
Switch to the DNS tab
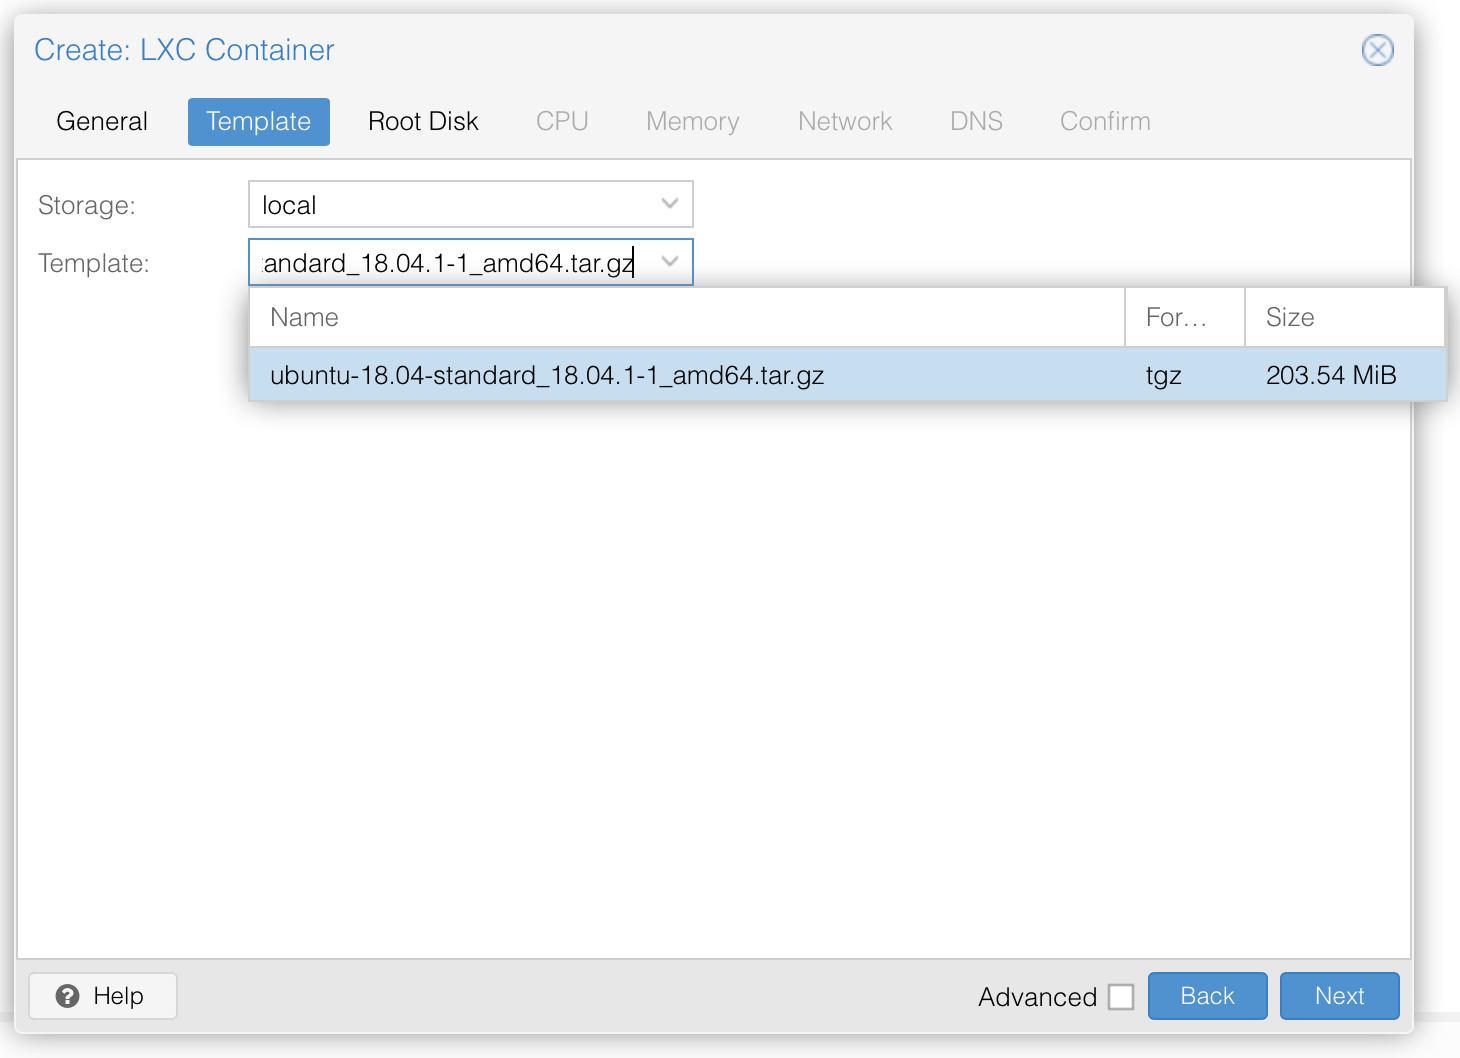976,121
